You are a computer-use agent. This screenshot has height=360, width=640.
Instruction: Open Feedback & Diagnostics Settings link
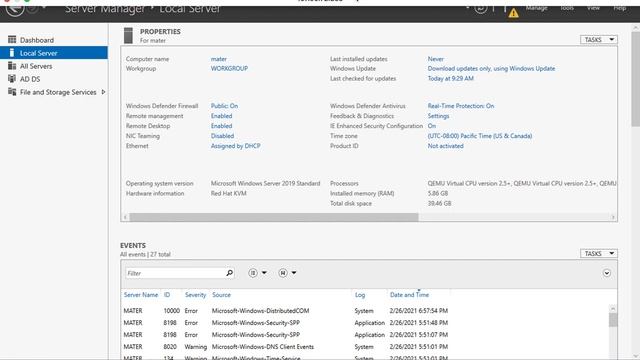click(x=438, y=116)
